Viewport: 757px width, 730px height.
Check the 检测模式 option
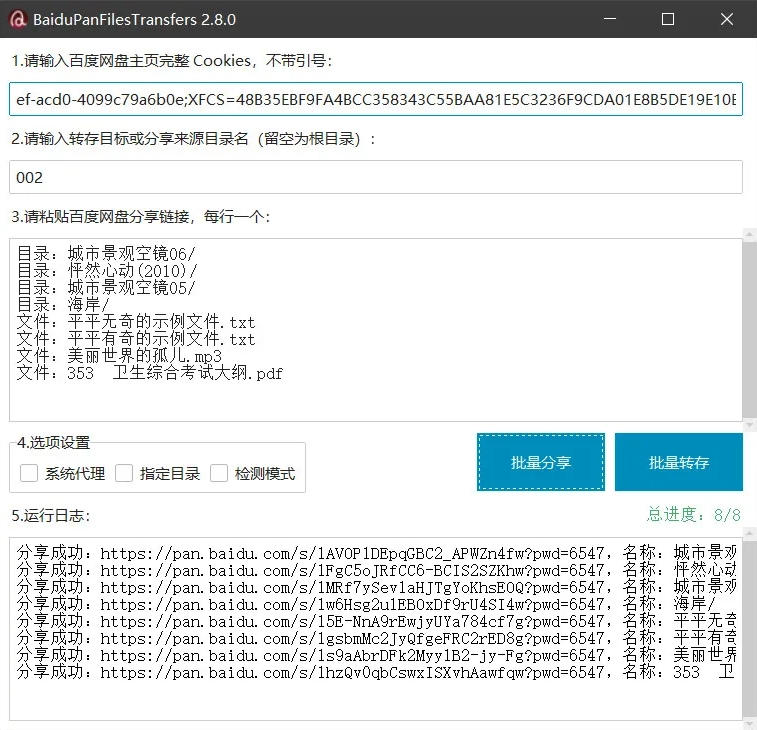pos(219,473)
